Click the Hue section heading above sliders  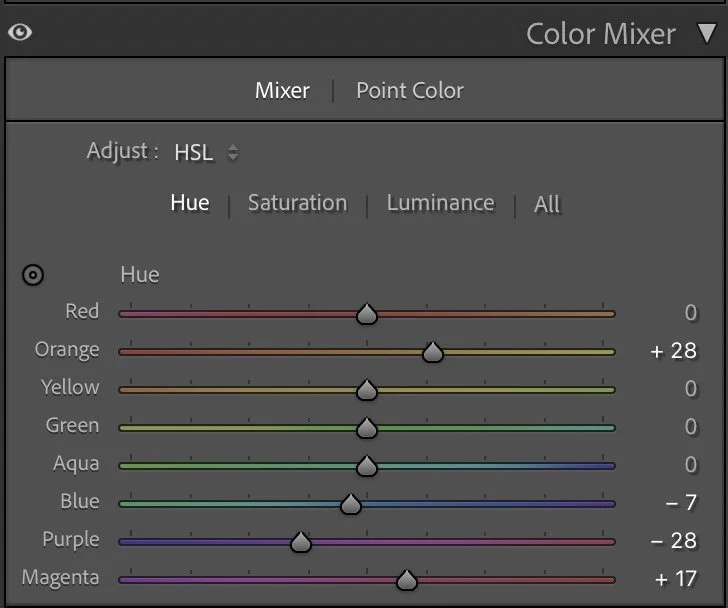pos(140,275)
